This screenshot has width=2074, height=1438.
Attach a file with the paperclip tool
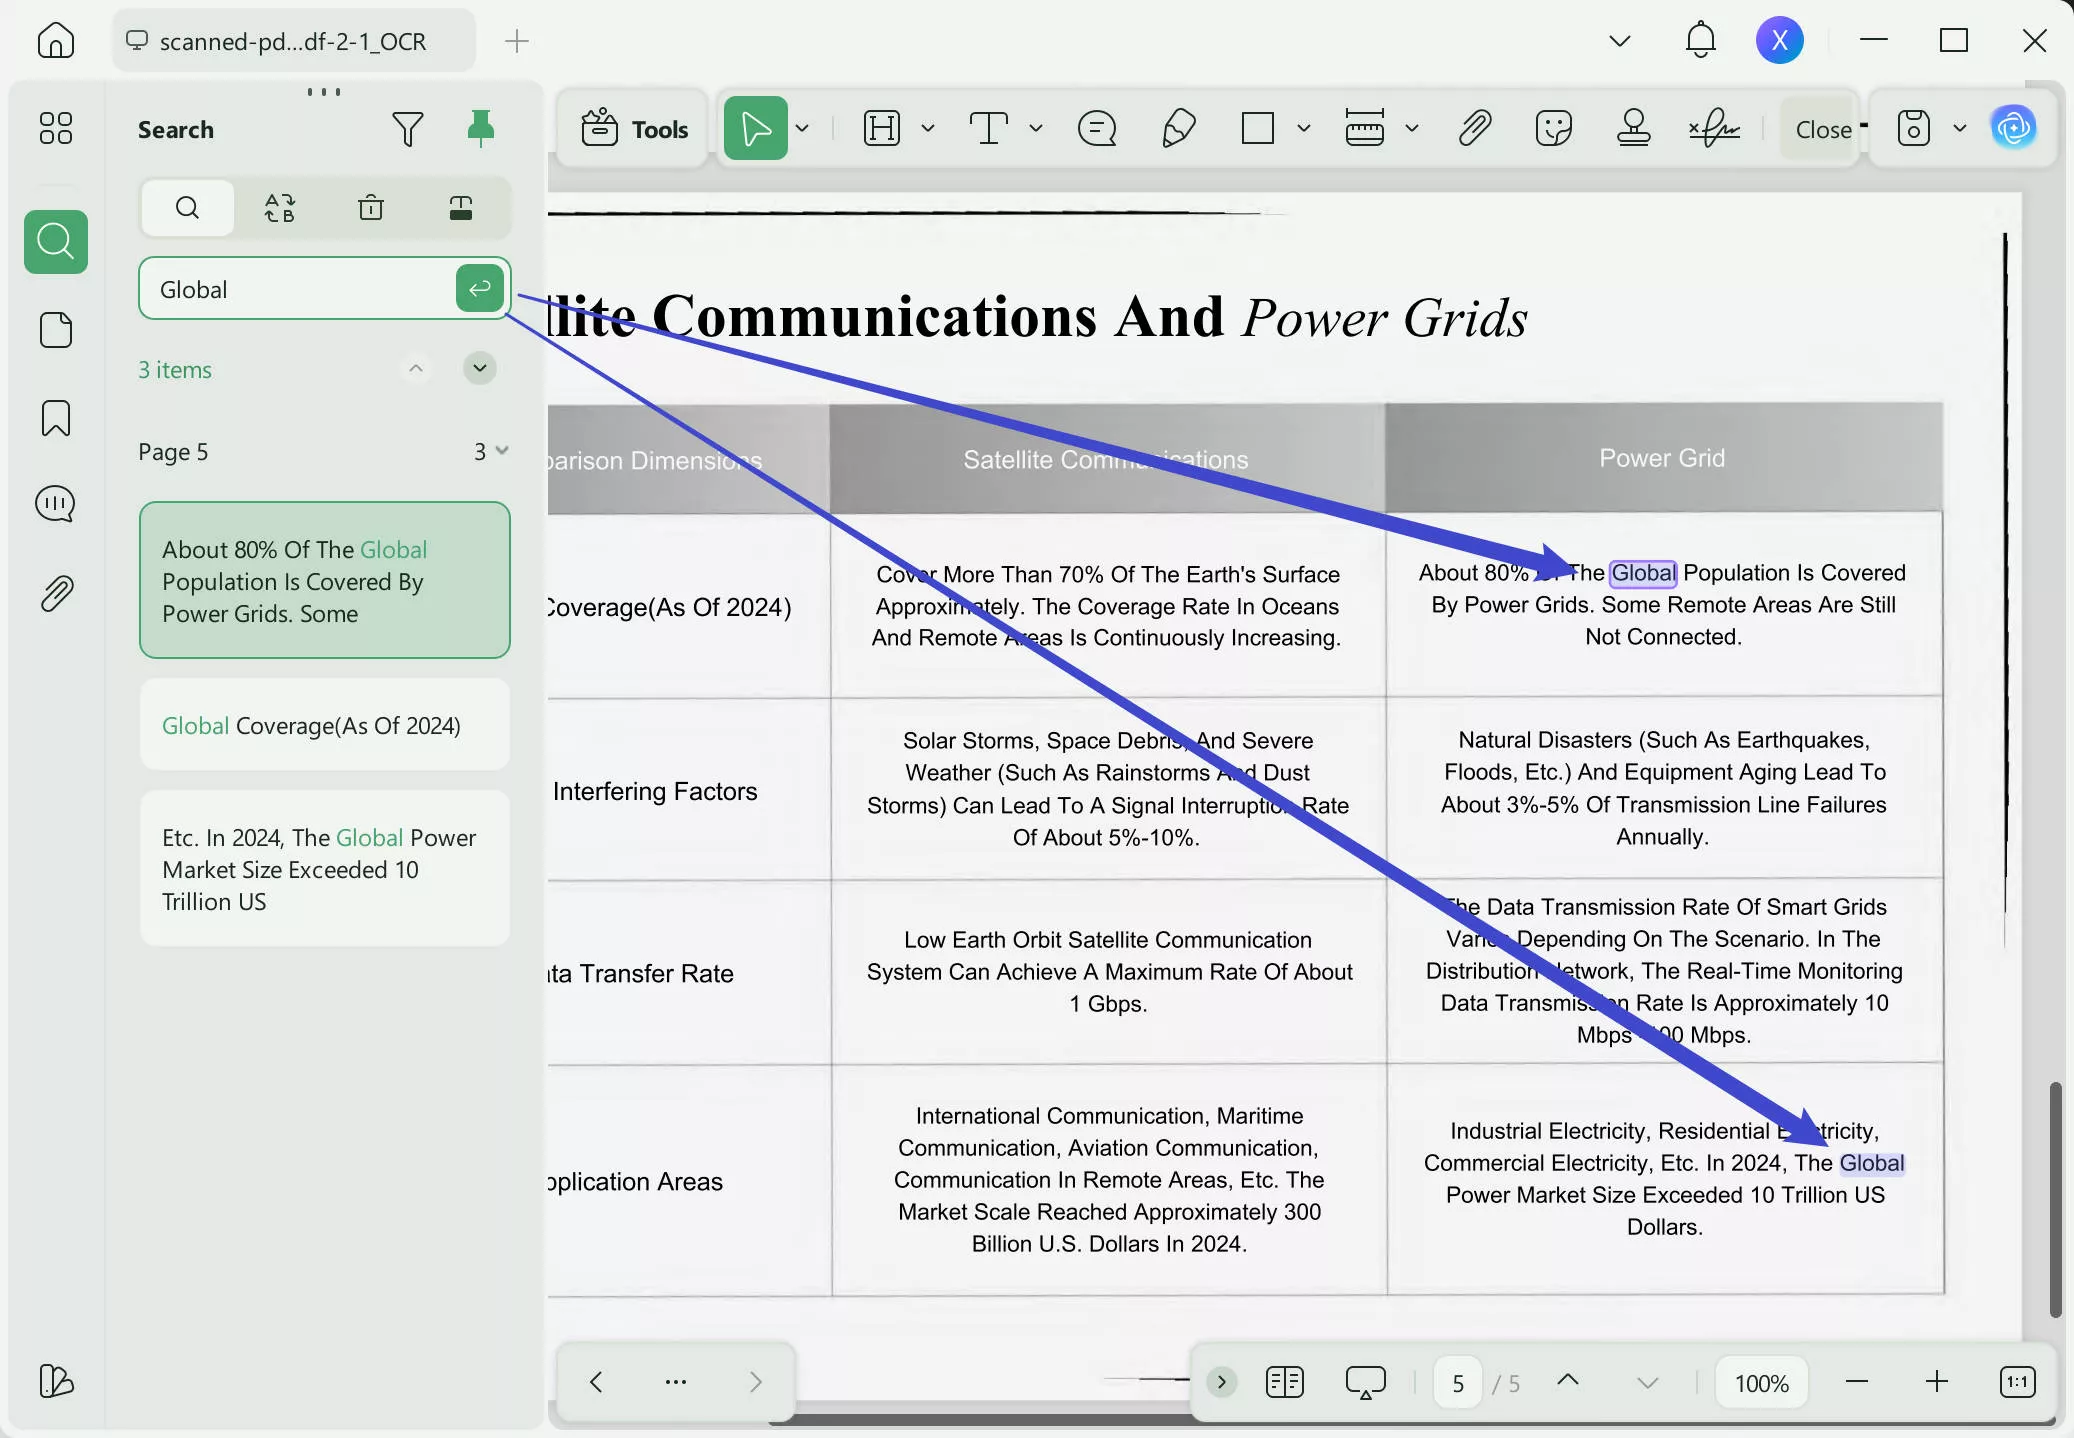[x=1474, y=128]
